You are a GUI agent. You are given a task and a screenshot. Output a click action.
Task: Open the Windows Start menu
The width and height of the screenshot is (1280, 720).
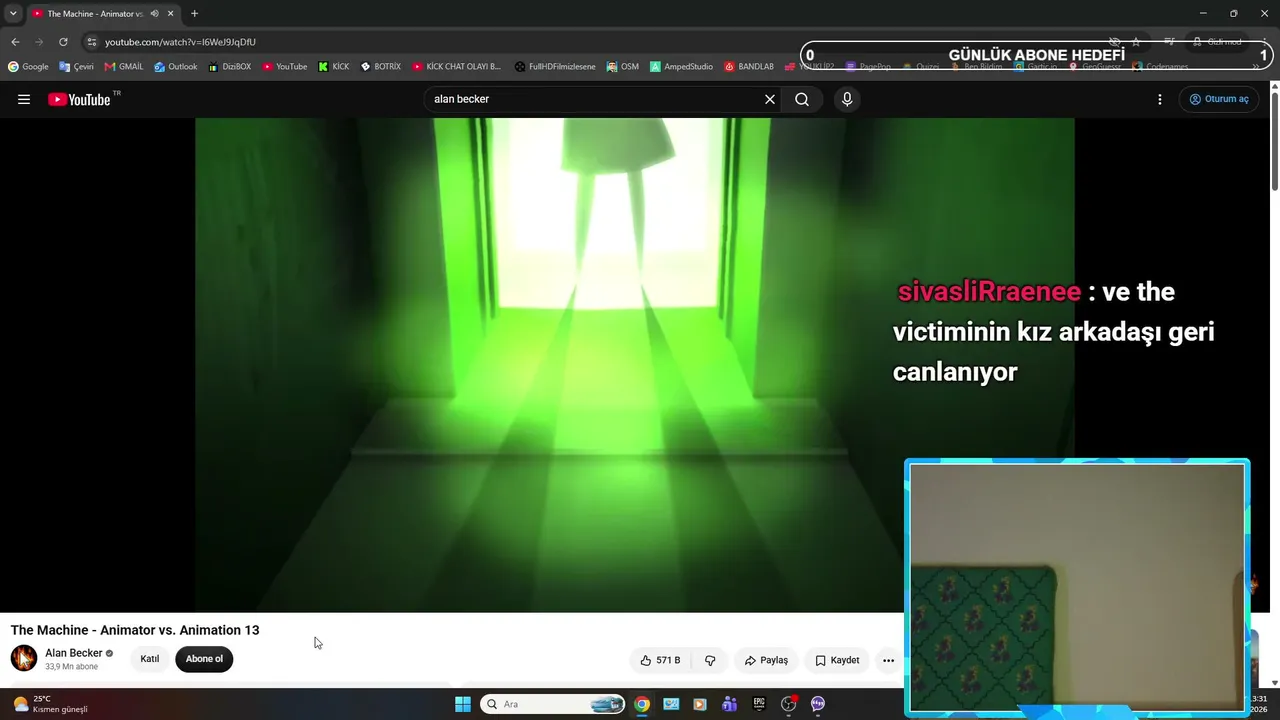click(x=463, y=704)
